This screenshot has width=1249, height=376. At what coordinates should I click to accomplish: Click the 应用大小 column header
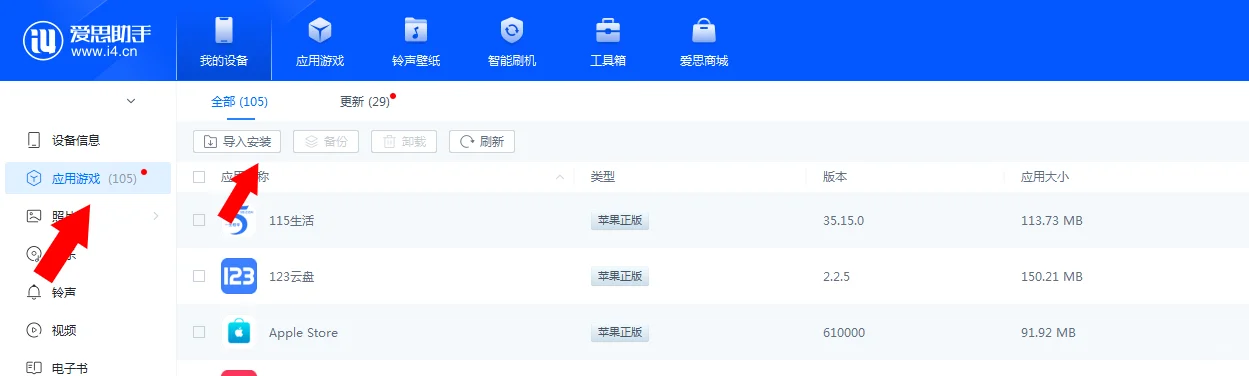click(1045, 177)
